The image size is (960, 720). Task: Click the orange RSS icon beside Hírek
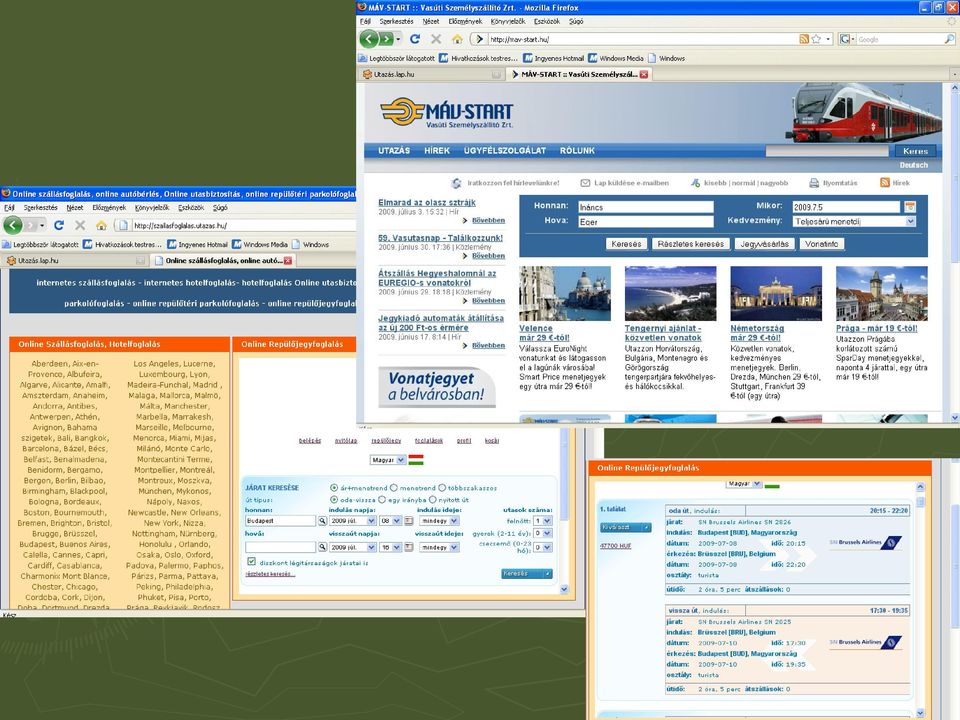click(x=884, y=182)
